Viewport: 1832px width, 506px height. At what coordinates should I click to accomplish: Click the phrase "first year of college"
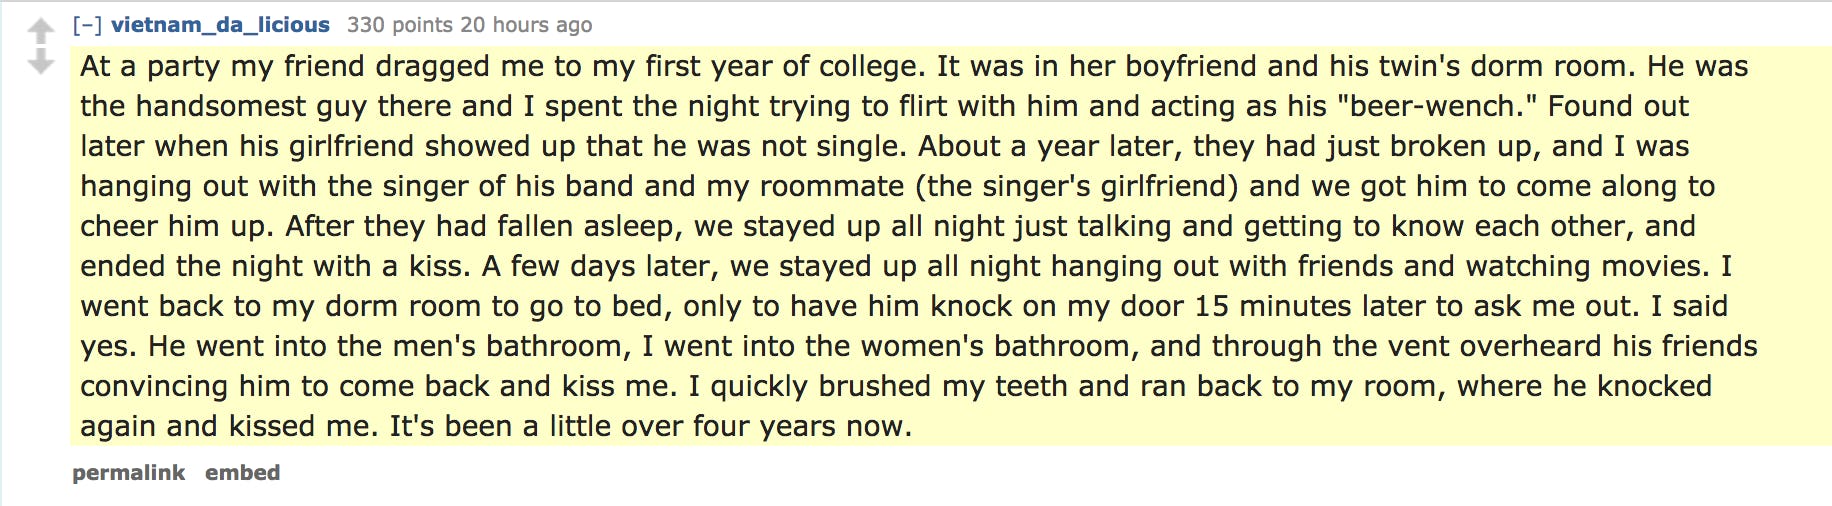pos(785,66)
